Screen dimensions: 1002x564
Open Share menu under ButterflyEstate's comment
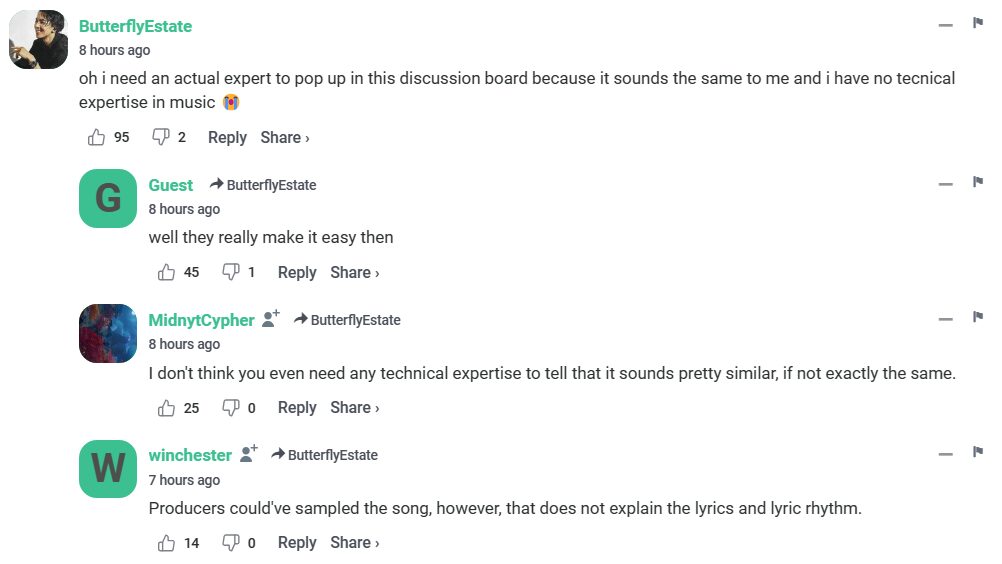coord(285,137)
